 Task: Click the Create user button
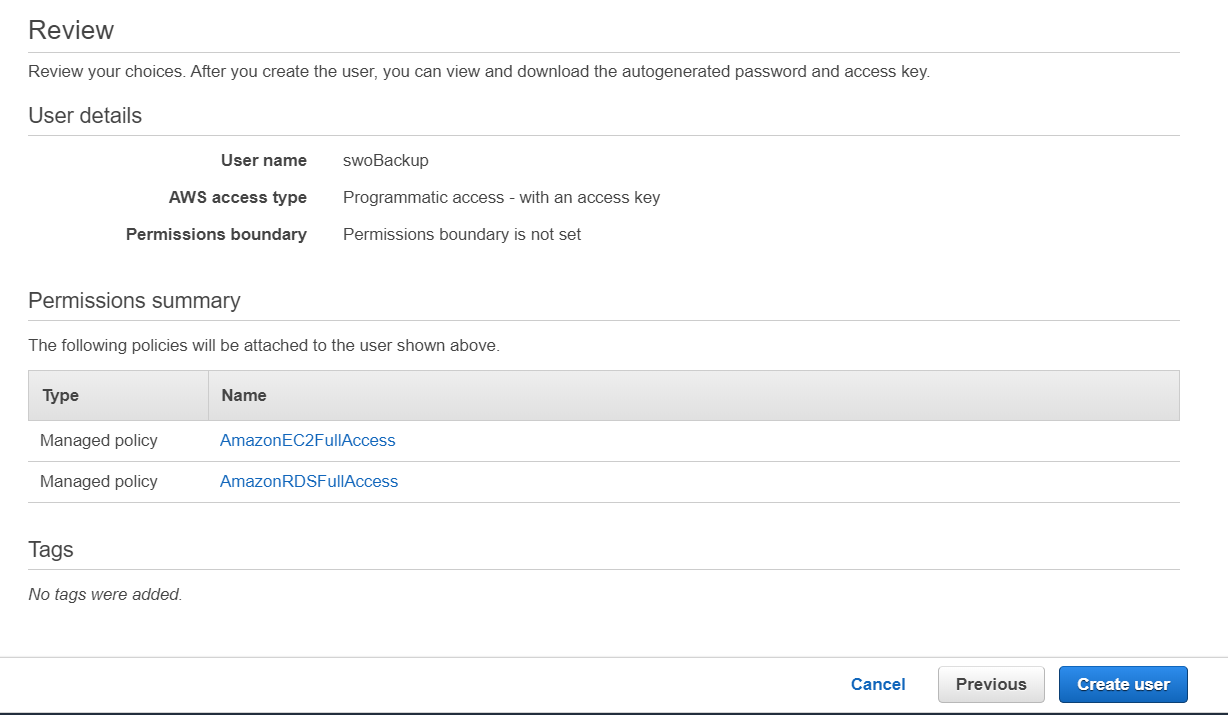(x=1122, y=684)
